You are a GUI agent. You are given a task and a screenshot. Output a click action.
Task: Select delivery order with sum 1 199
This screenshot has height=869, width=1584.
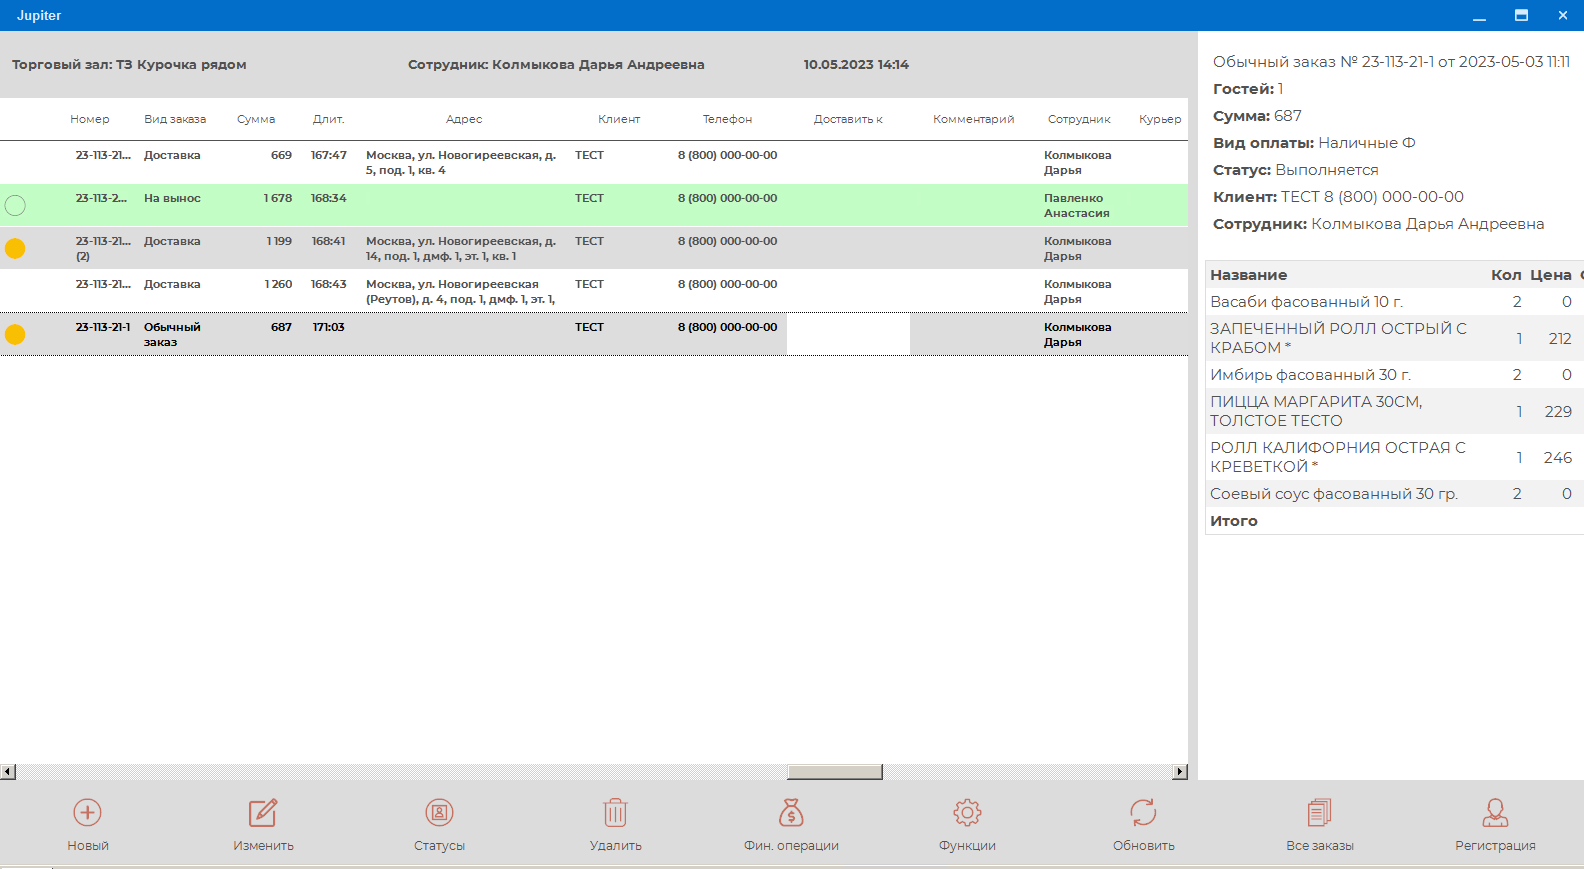[594, 248]
